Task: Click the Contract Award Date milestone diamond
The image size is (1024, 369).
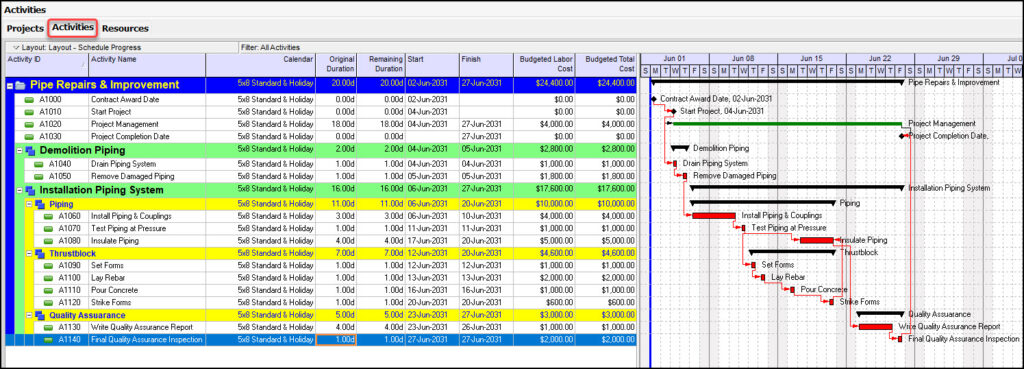Action: 654,99
